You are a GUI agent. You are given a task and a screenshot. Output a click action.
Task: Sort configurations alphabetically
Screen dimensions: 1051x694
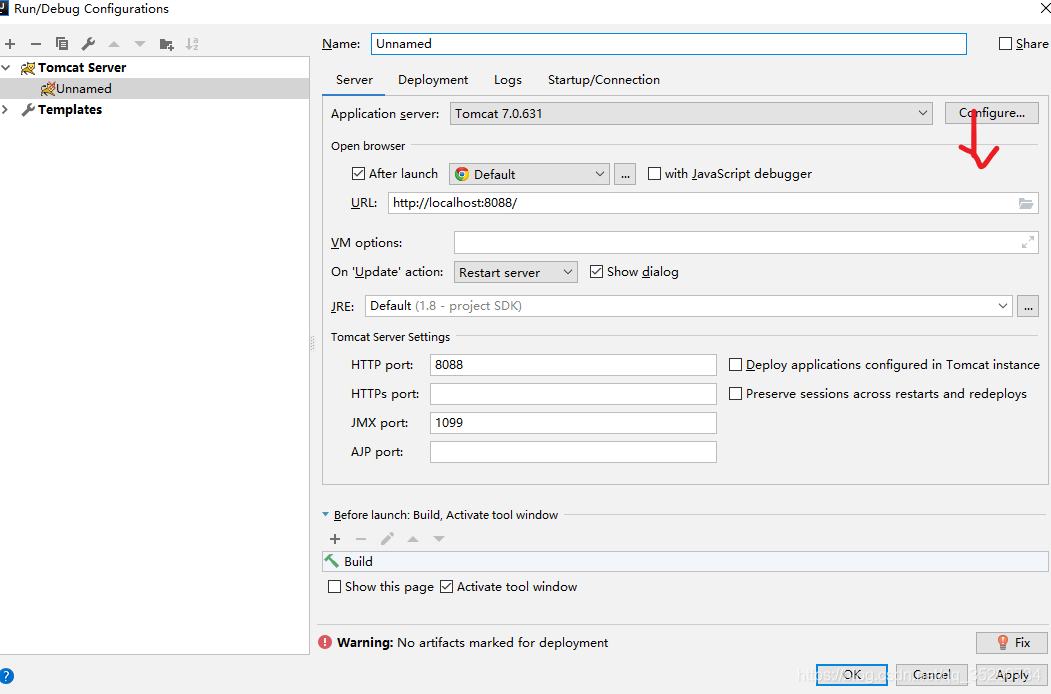click(192, 44)
